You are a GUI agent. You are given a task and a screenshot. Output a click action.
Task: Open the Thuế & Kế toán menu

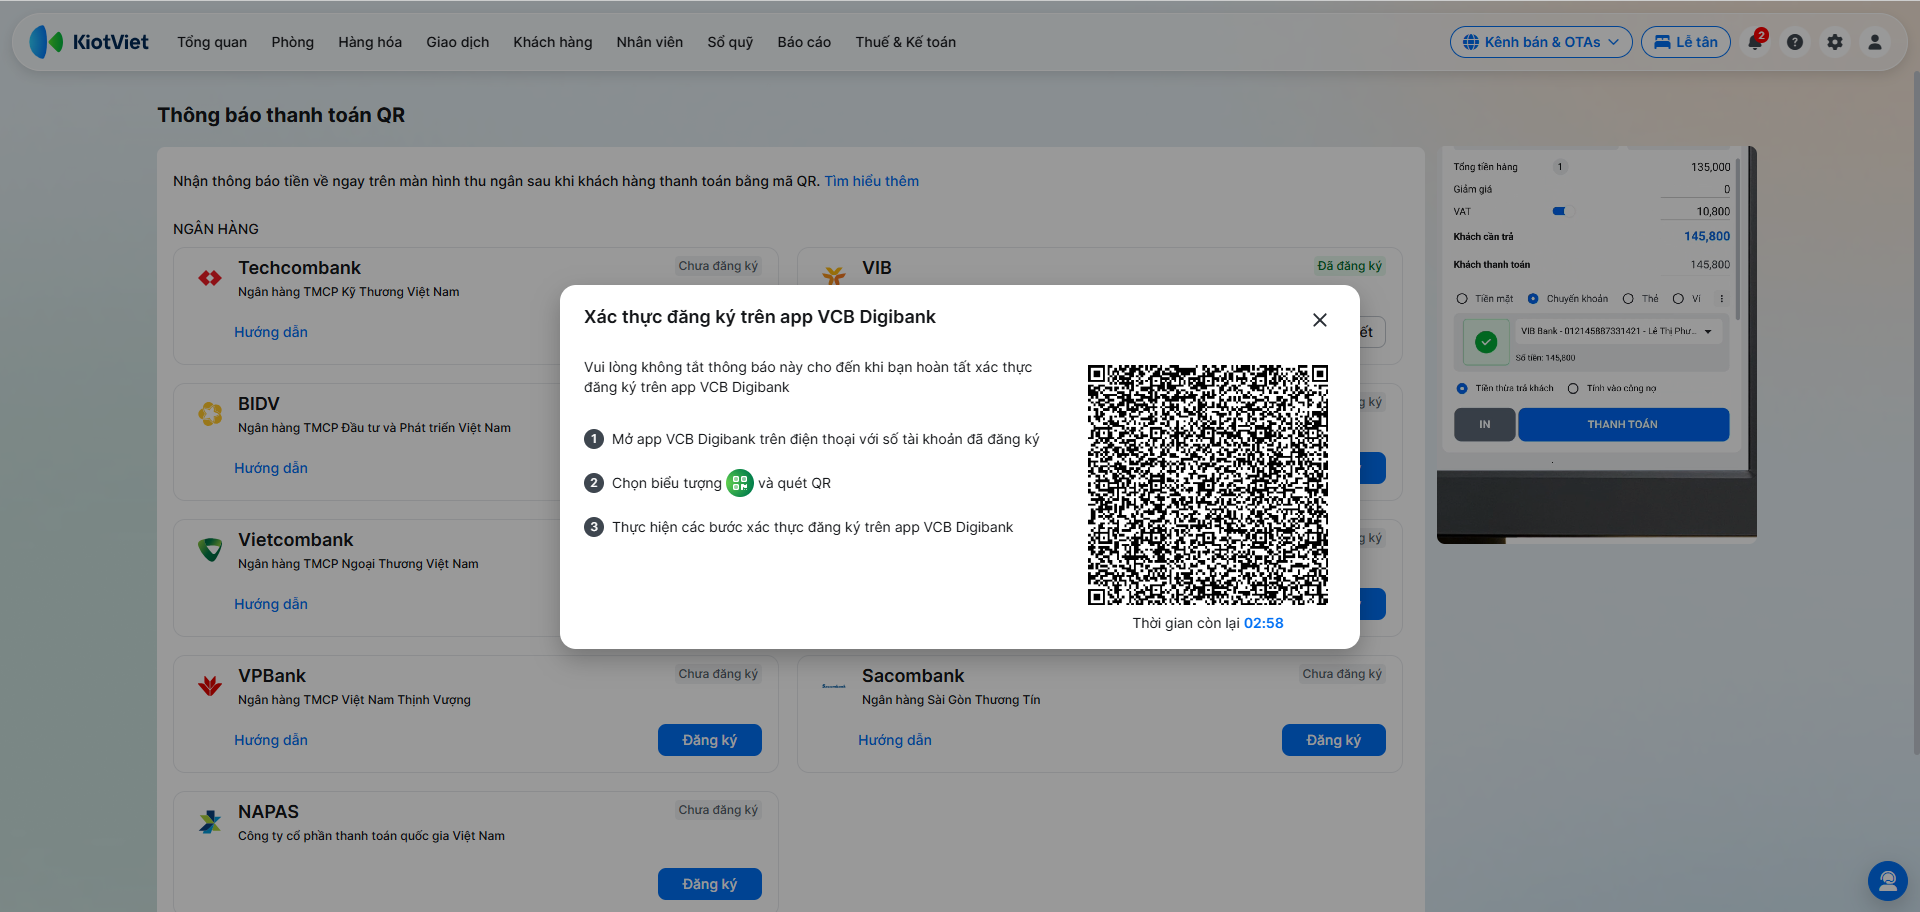[906, 42]
